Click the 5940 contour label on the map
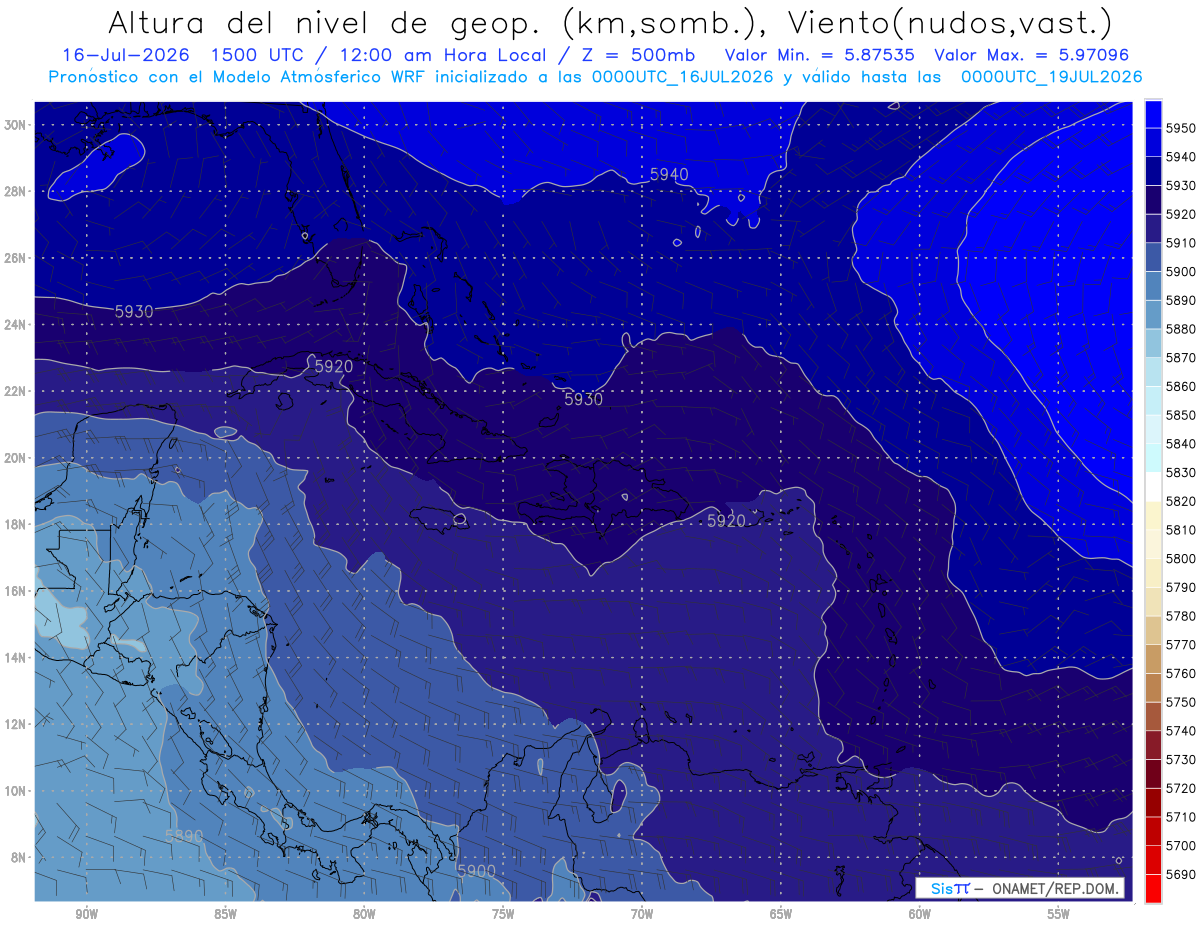Viewport: 1200px width, 927px height. [x=669, y=174]
